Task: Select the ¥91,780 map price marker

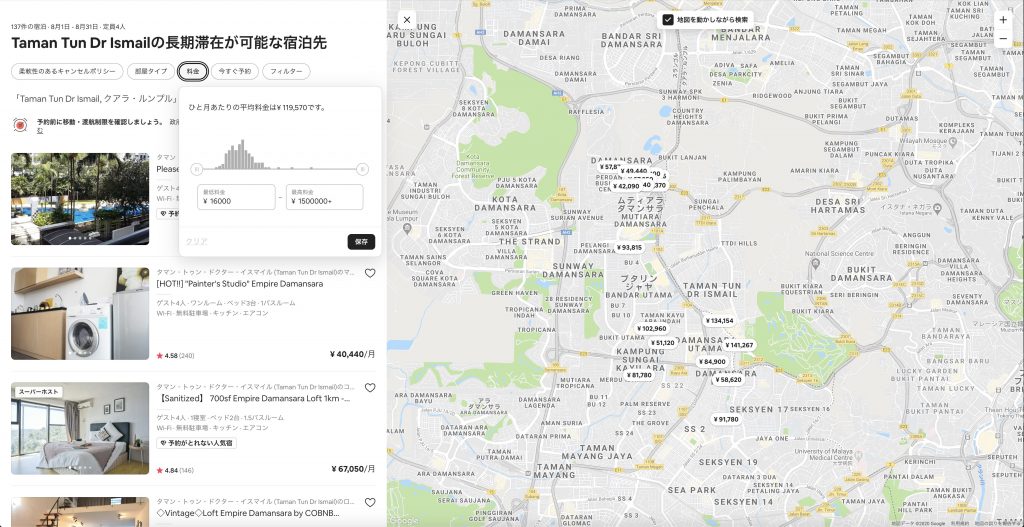Action: pos(726,419)
